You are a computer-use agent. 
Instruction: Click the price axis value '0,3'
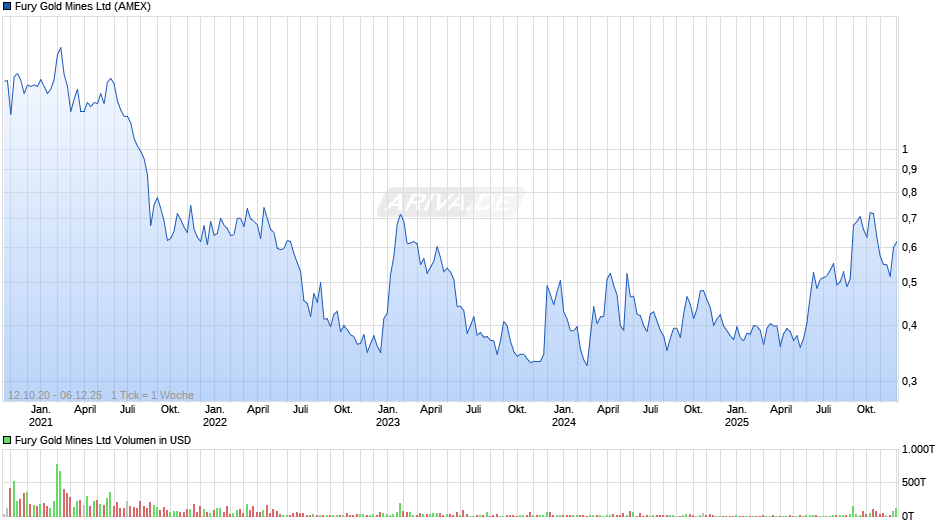click(x=909, y=381)
